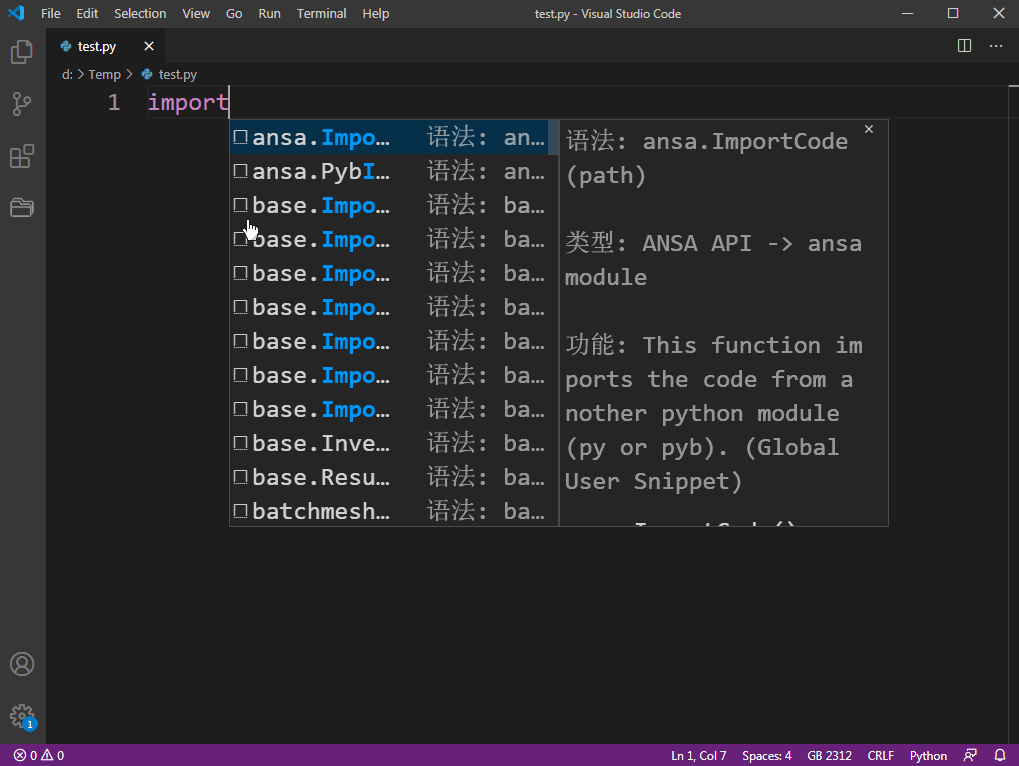Click Ln 1, Col 7 to go to line
Image resolution: width=1019 pixels, height=766 pixels.
699,755
